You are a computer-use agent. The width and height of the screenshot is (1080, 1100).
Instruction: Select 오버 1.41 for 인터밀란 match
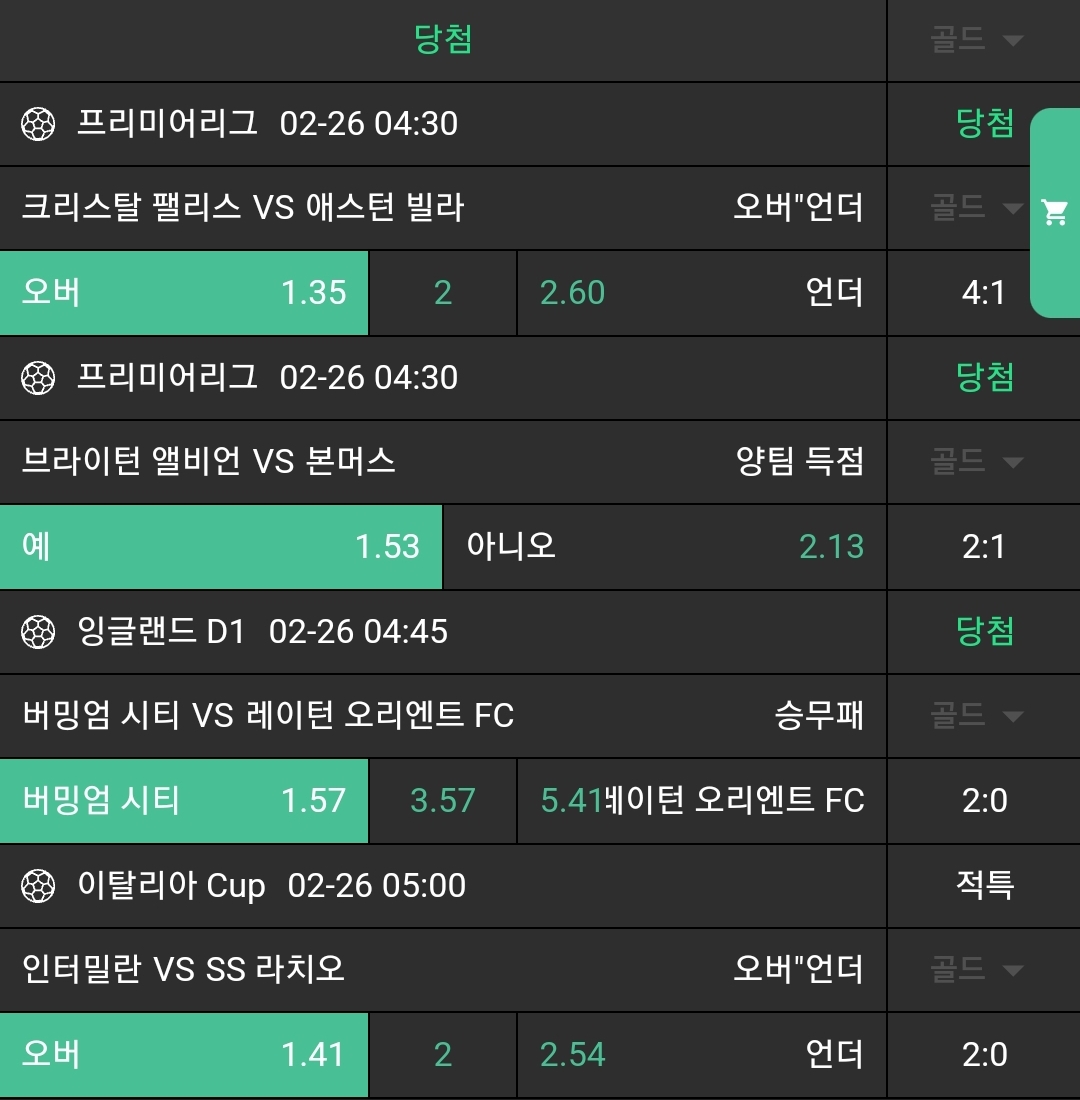pyautogui.click(x=184, y=1055)
